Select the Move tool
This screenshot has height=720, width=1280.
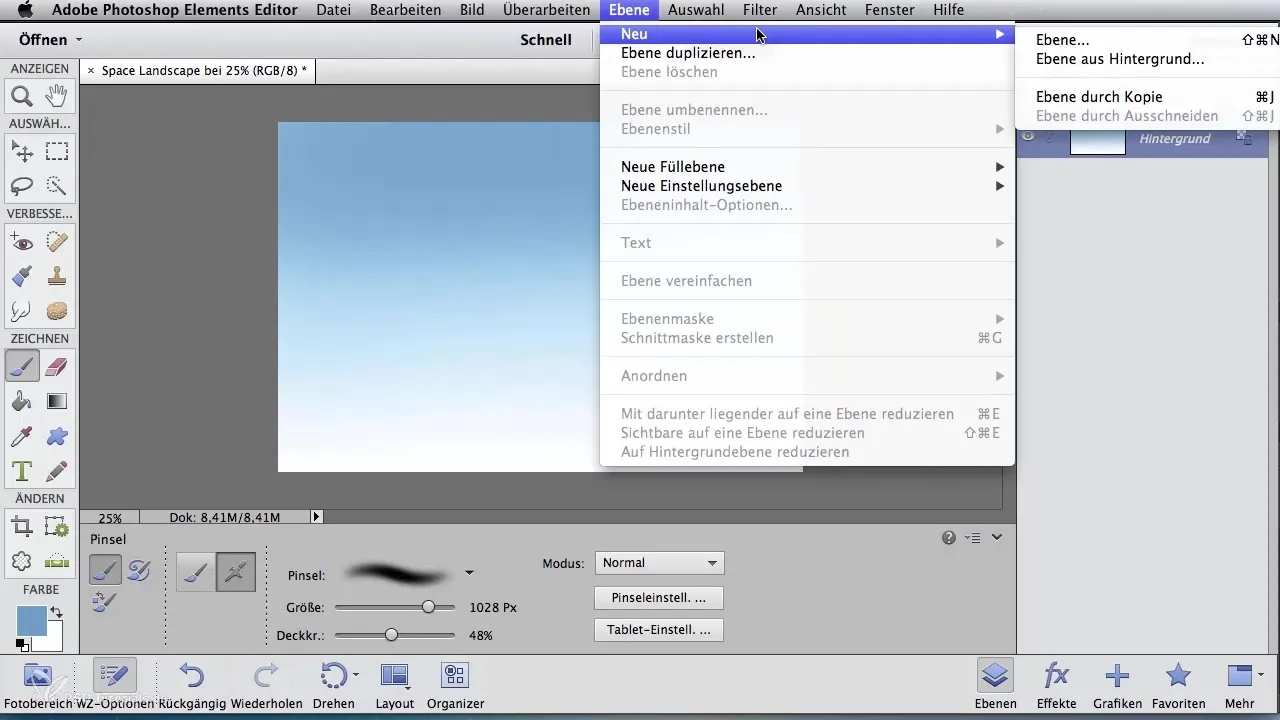22,152
